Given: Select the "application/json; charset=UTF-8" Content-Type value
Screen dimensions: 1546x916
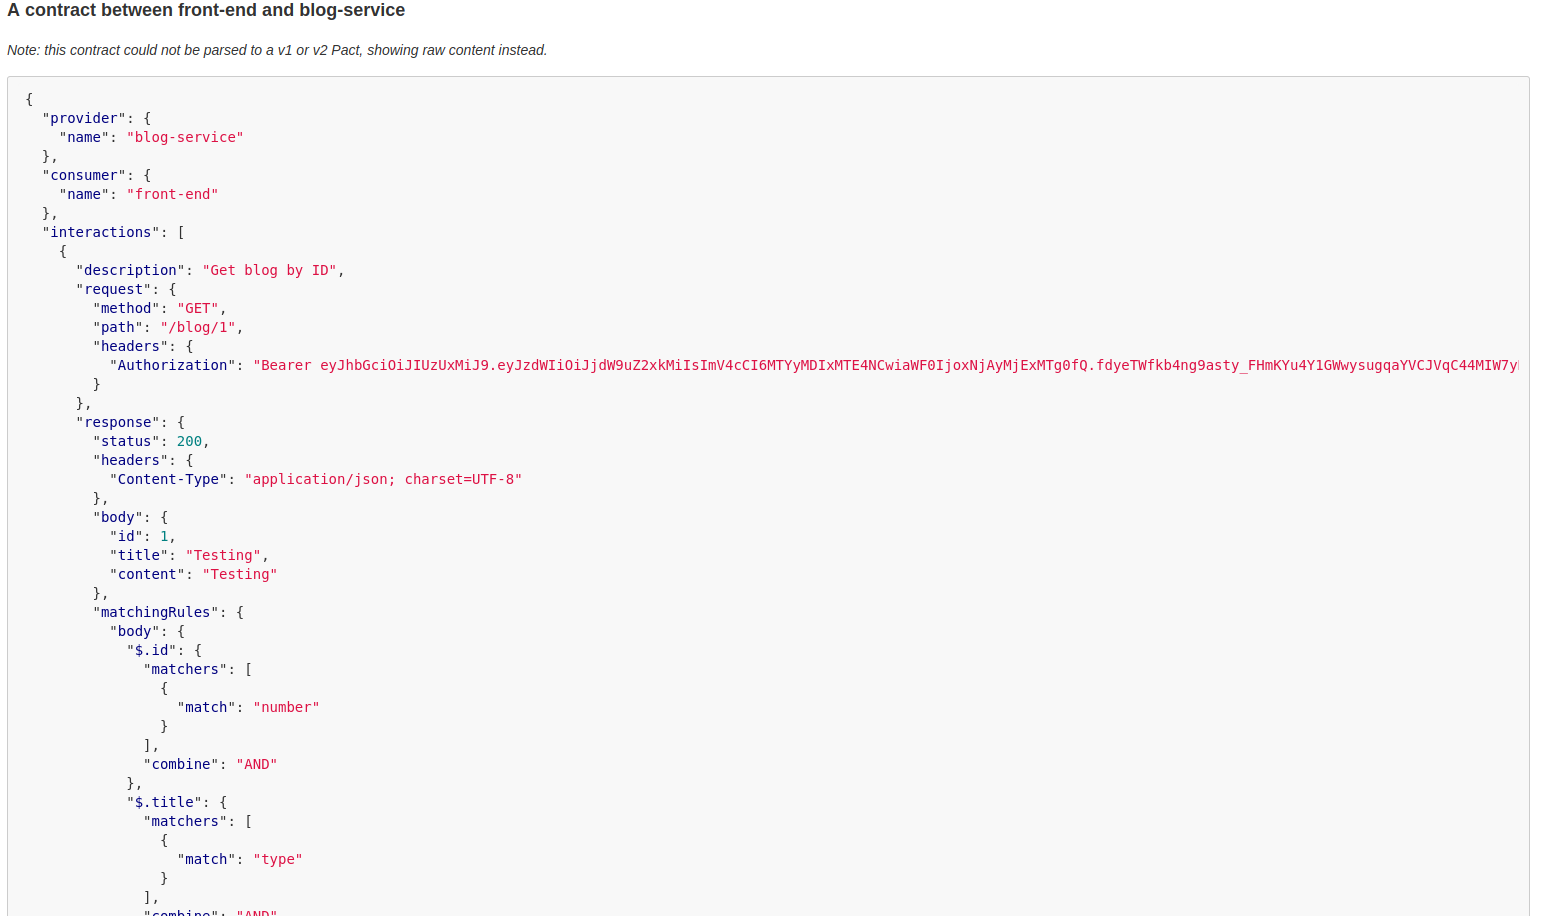Looking at the screenshot, I should [383, 479].
